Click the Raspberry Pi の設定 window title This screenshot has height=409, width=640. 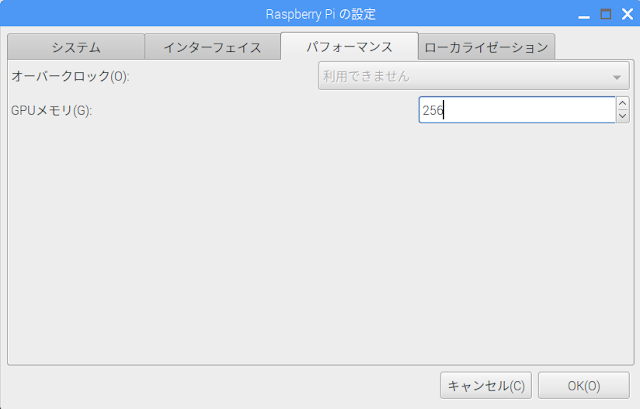pos(320,14)
